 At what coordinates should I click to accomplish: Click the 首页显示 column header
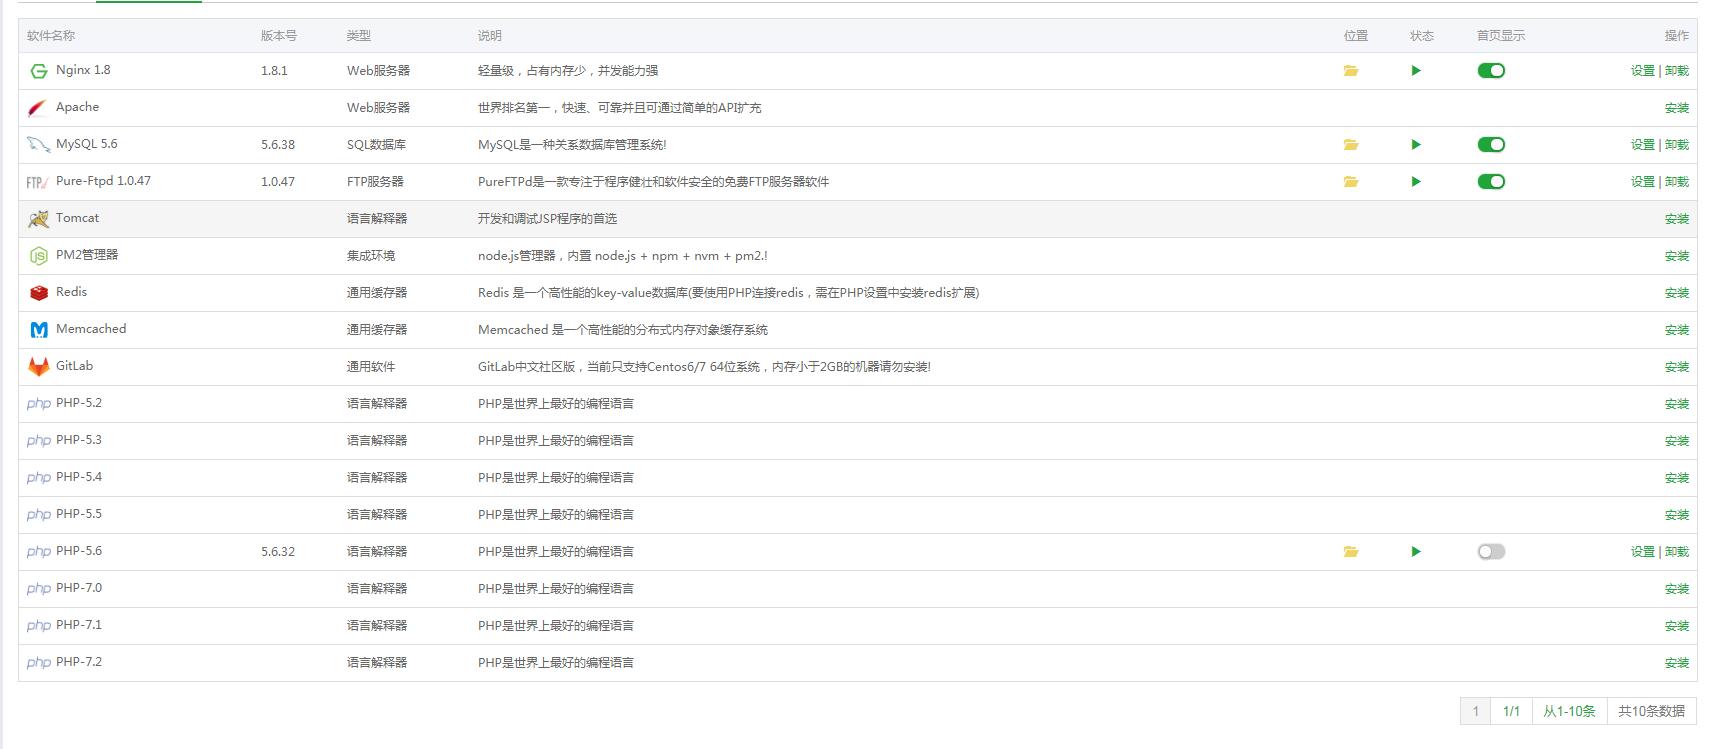pyautogui.click(x=1501, y=36)
